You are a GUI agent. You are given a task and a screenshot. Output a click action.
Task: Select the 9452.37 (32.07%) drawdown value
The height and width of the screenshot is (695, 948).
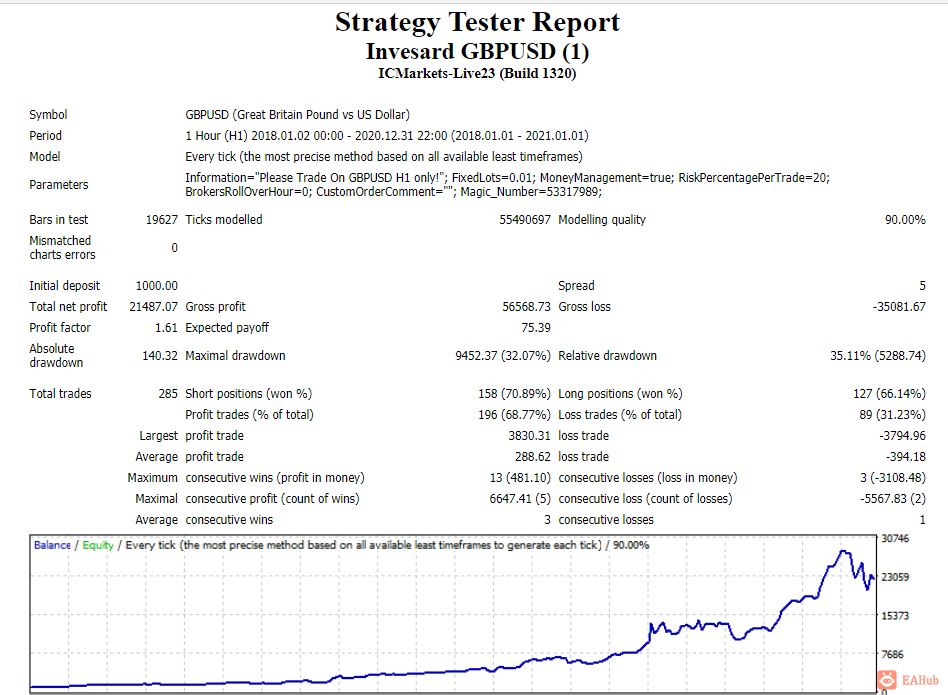pyautogui.click(x=503, y=355)
